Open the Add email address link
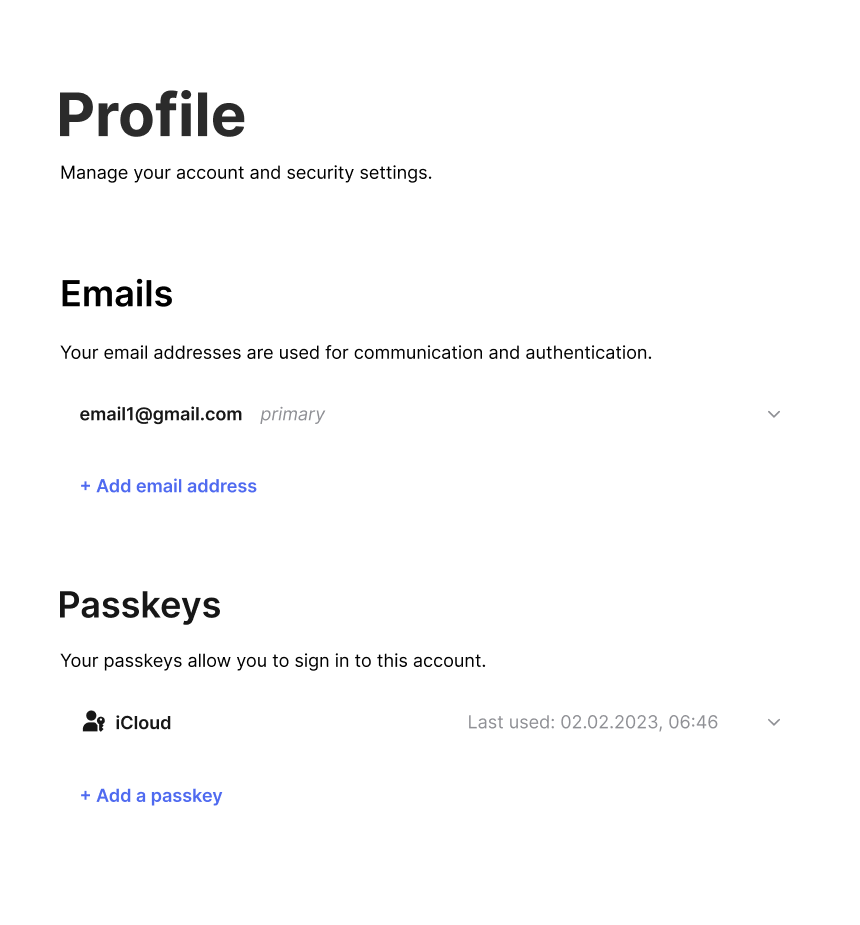Screen dimensions: 860x925 click(169, 486)
